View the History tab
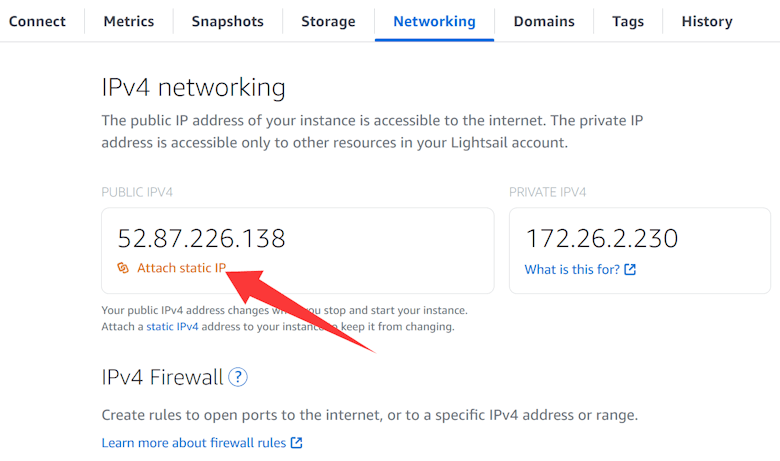The image size is (780, 461). (x=706, y=21)
